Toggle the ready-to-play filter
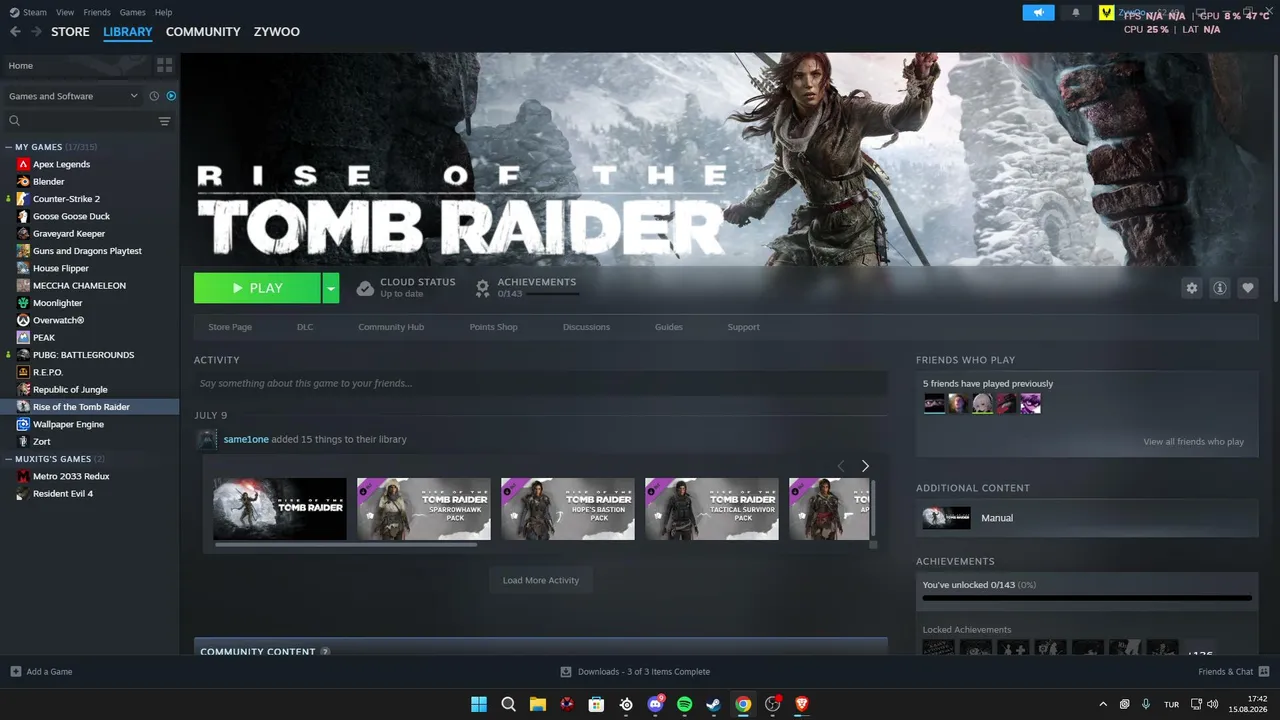 171,96
